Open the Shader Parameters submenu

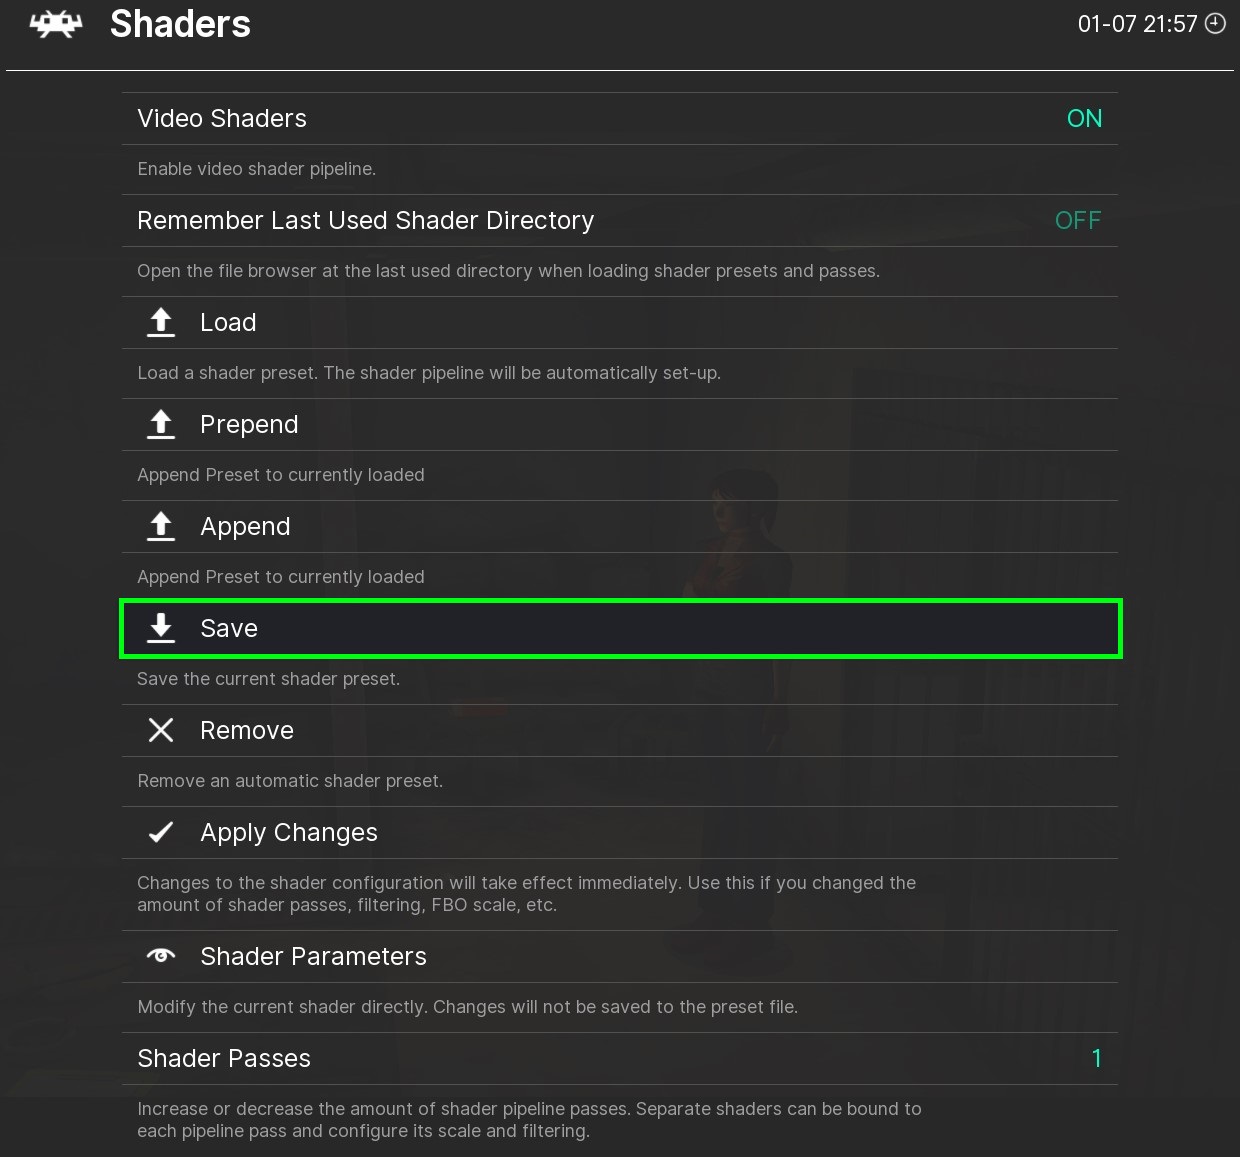(313, 956)
